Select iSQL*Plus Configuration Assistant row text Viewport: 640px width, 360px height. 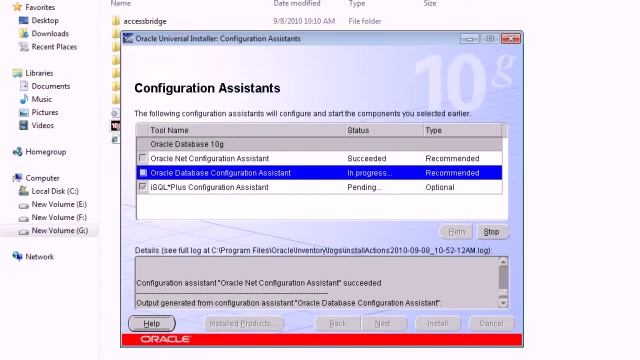tap(209, 187)
